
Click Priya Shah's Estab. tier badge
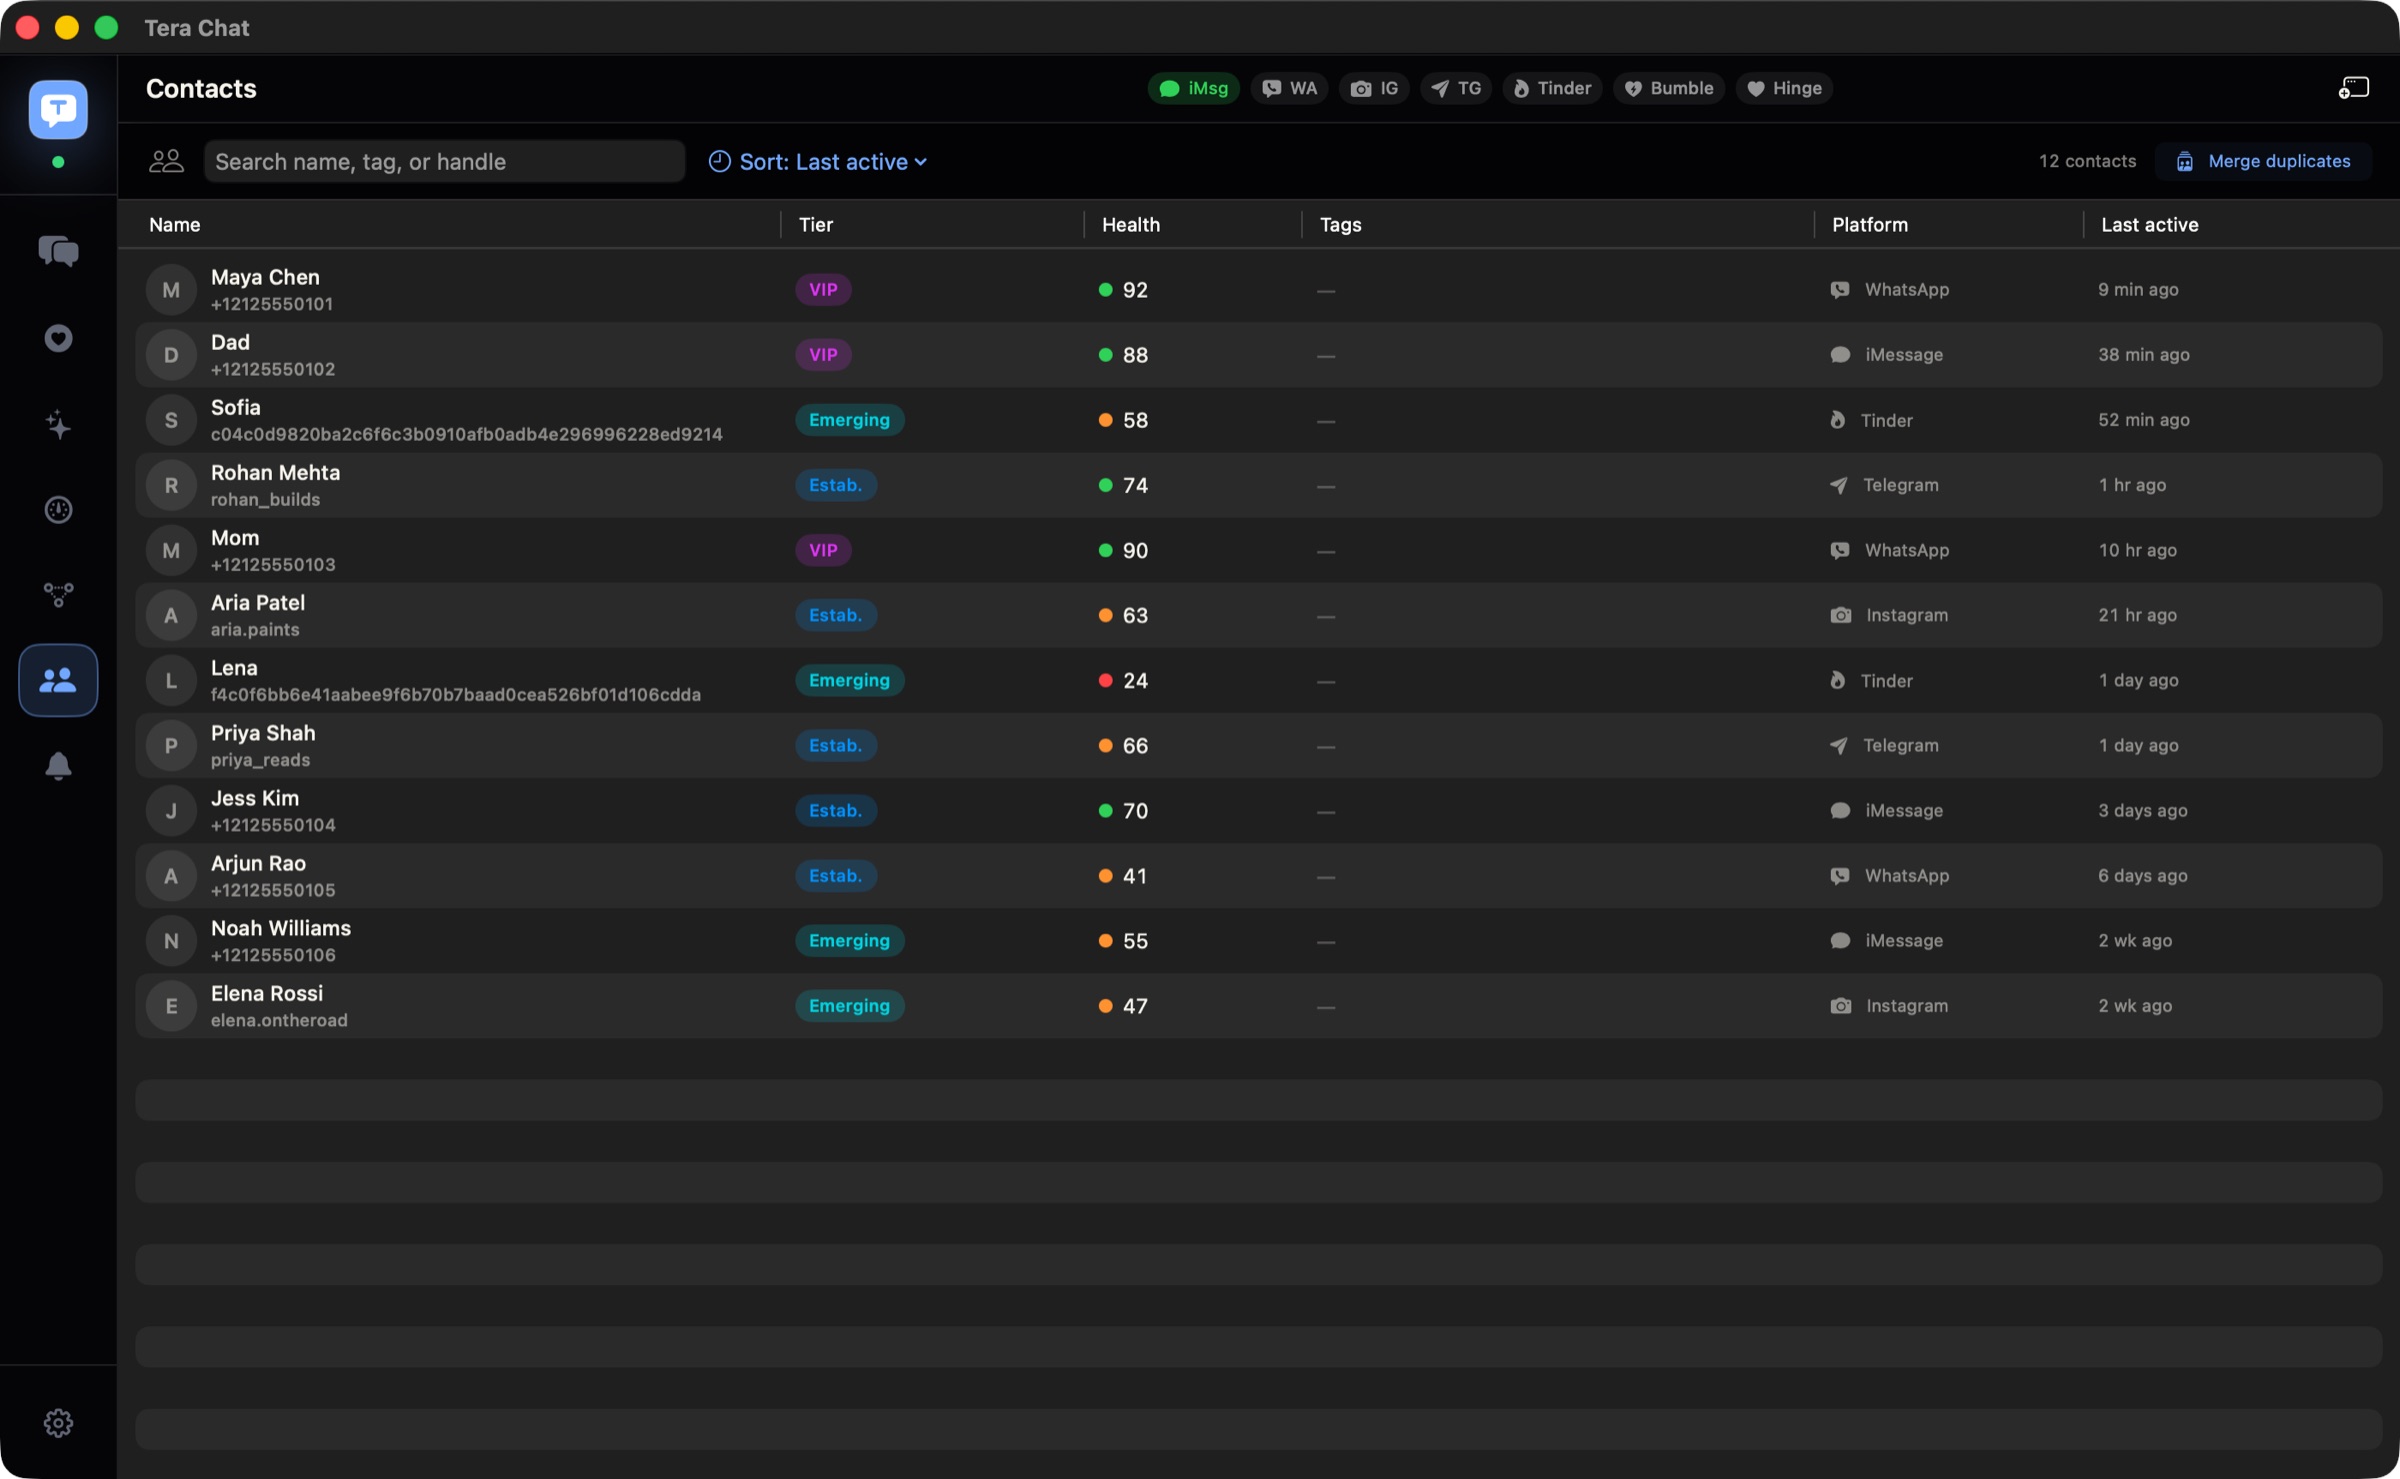pos(836,746)
